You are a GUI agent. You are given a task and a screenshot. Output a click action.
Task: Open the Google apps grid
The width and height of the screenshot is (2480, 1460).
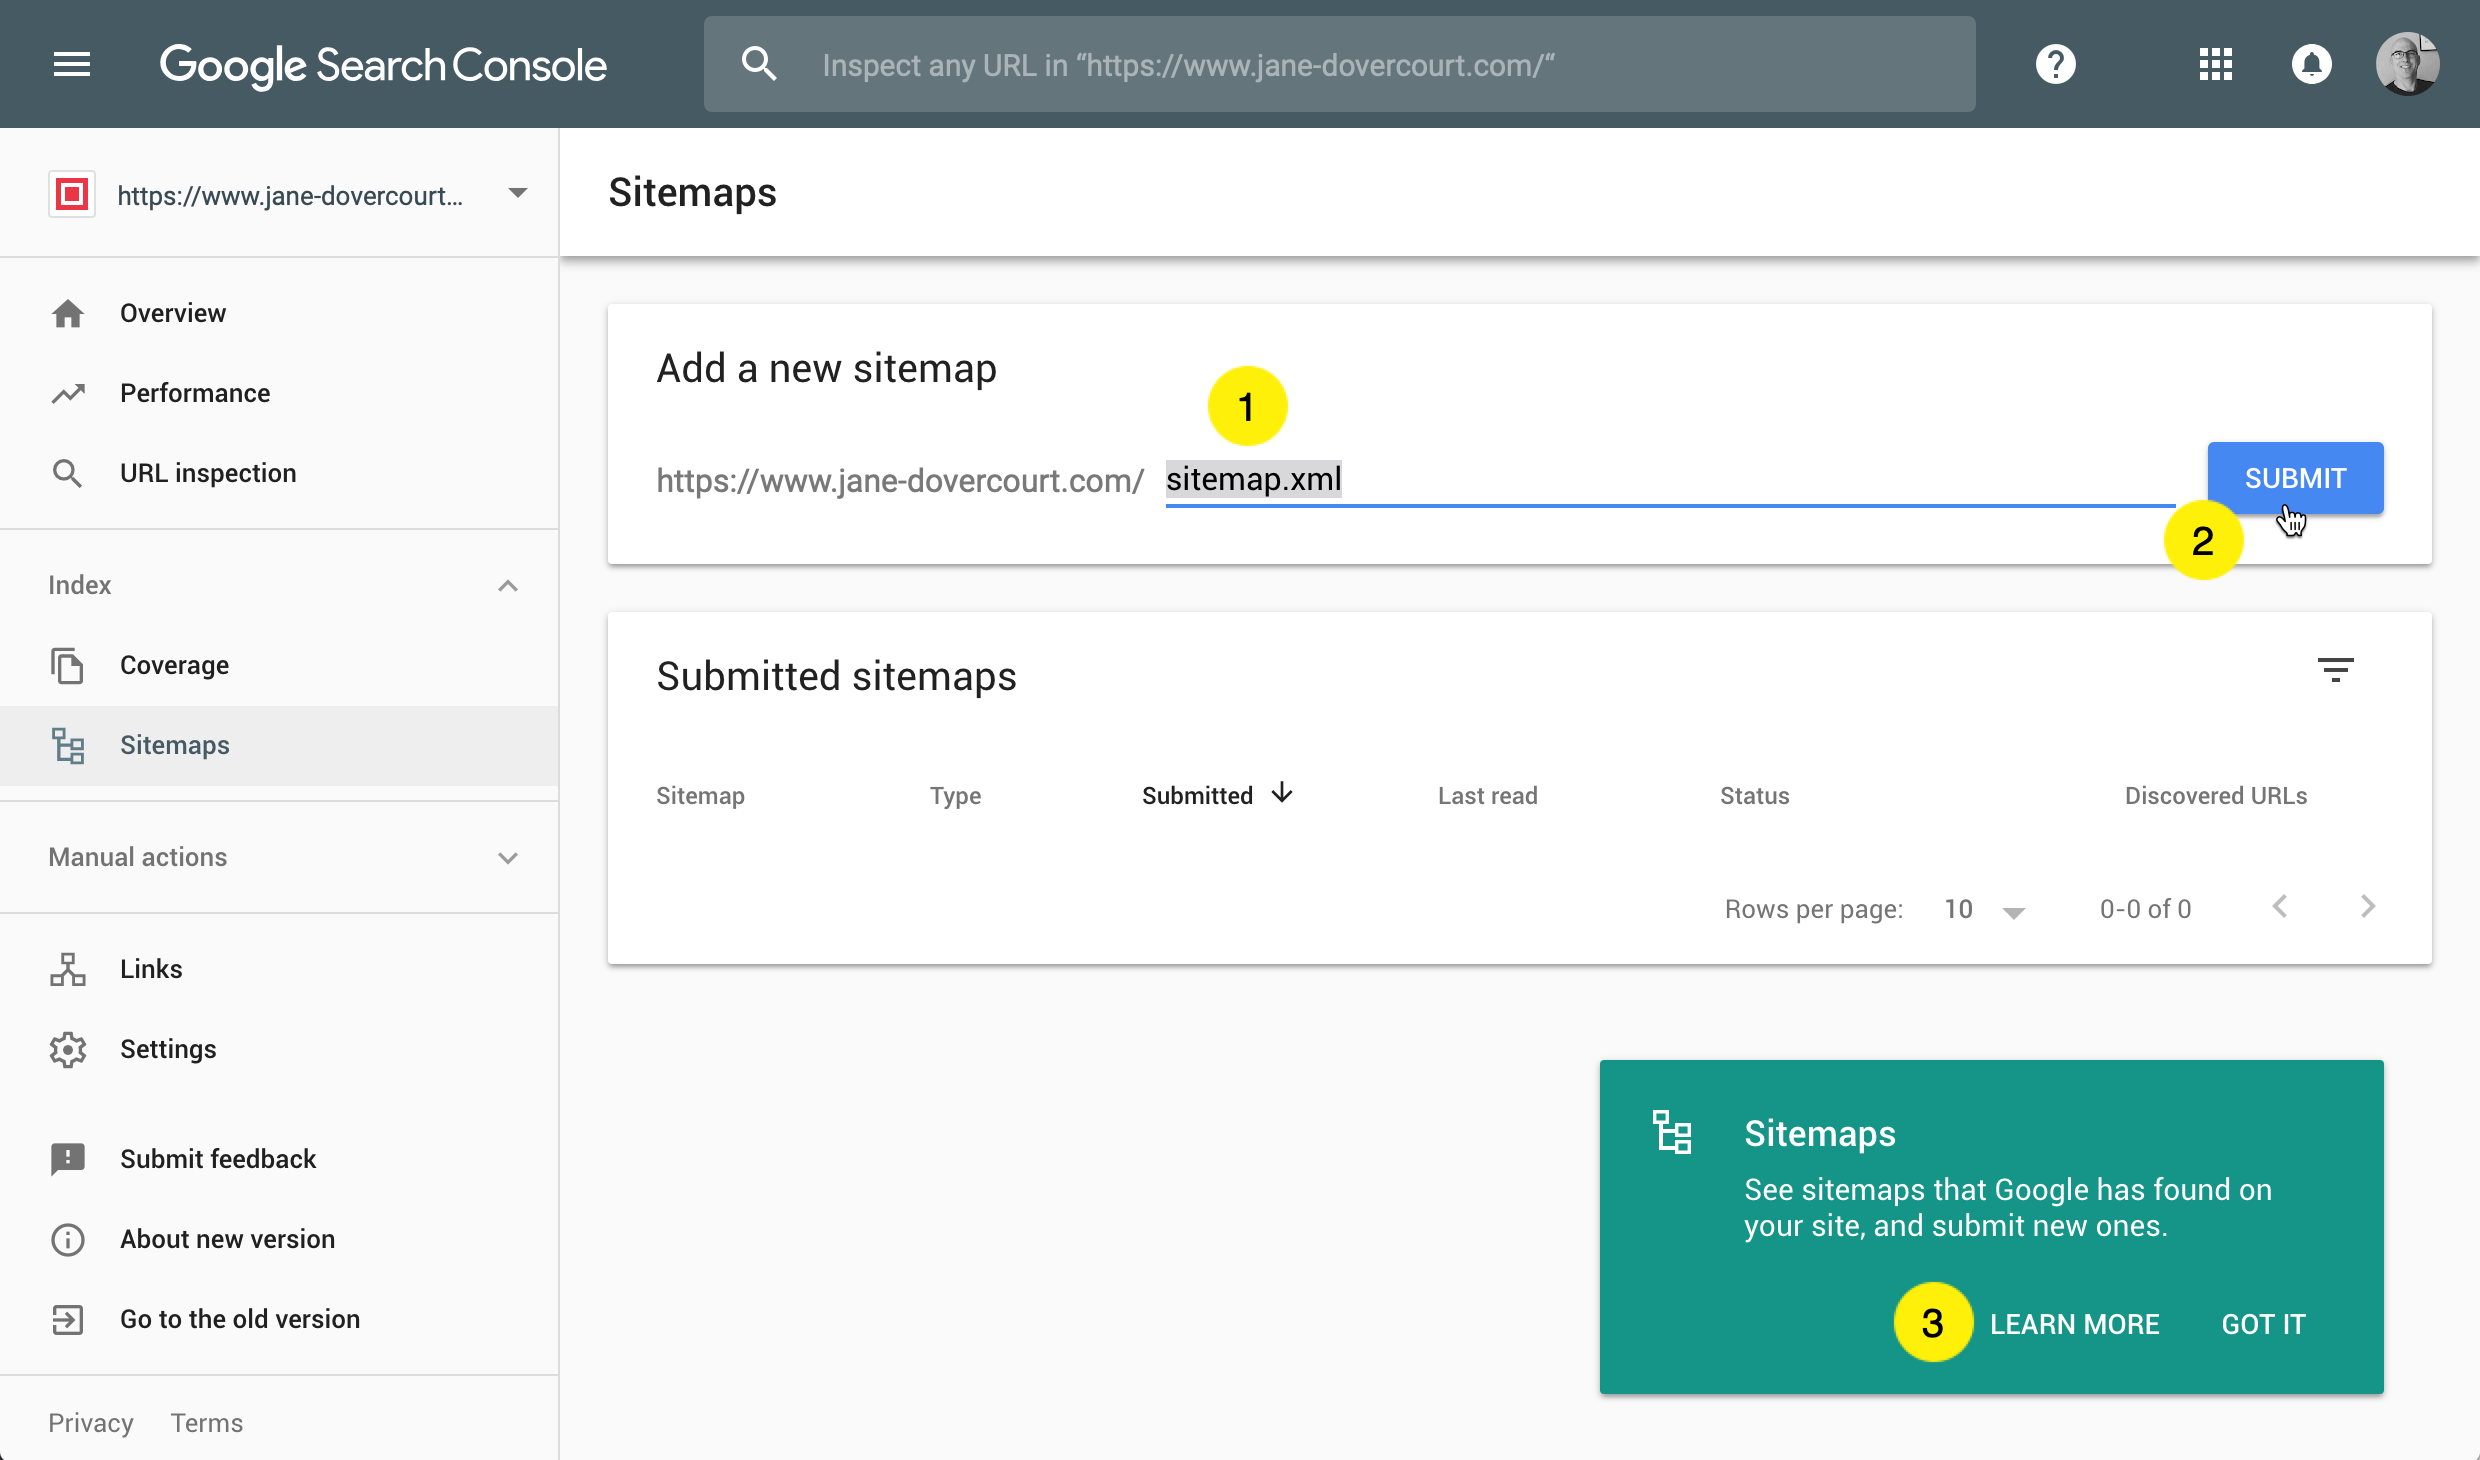[2215, 65]
